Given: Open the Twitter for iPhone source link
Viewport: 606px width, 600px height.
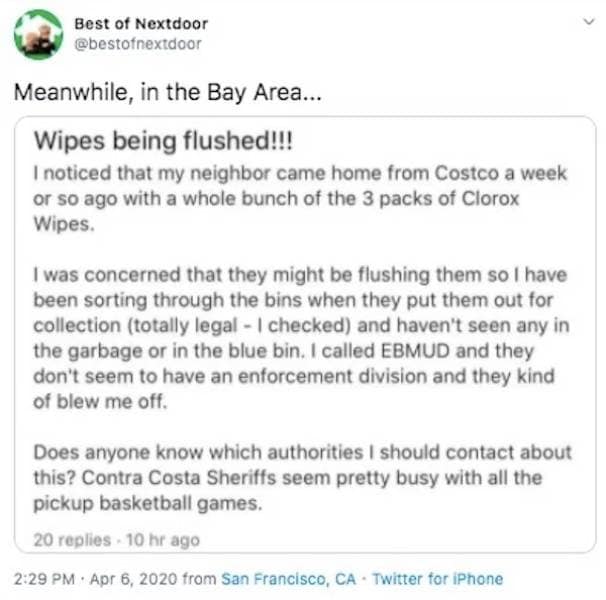Looking at the screenshot, I should (437, 578).
